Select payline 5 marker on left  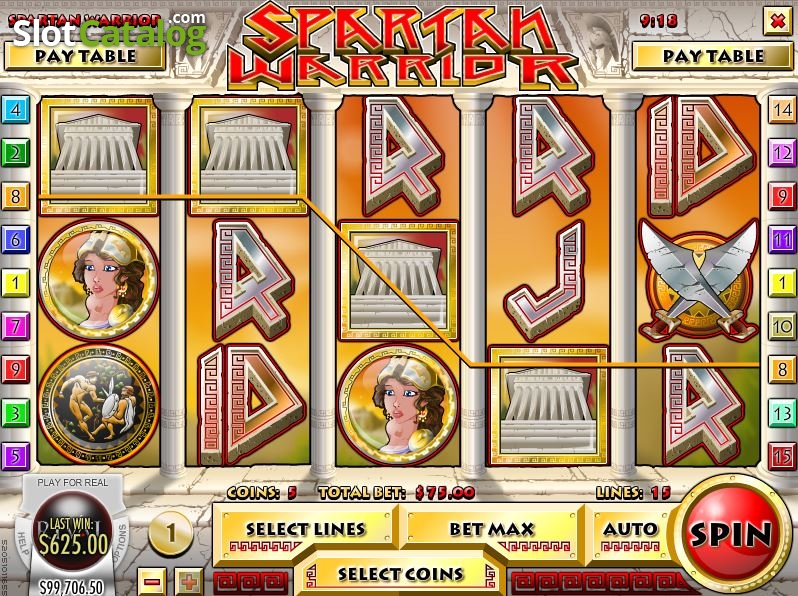click(16, 456)
